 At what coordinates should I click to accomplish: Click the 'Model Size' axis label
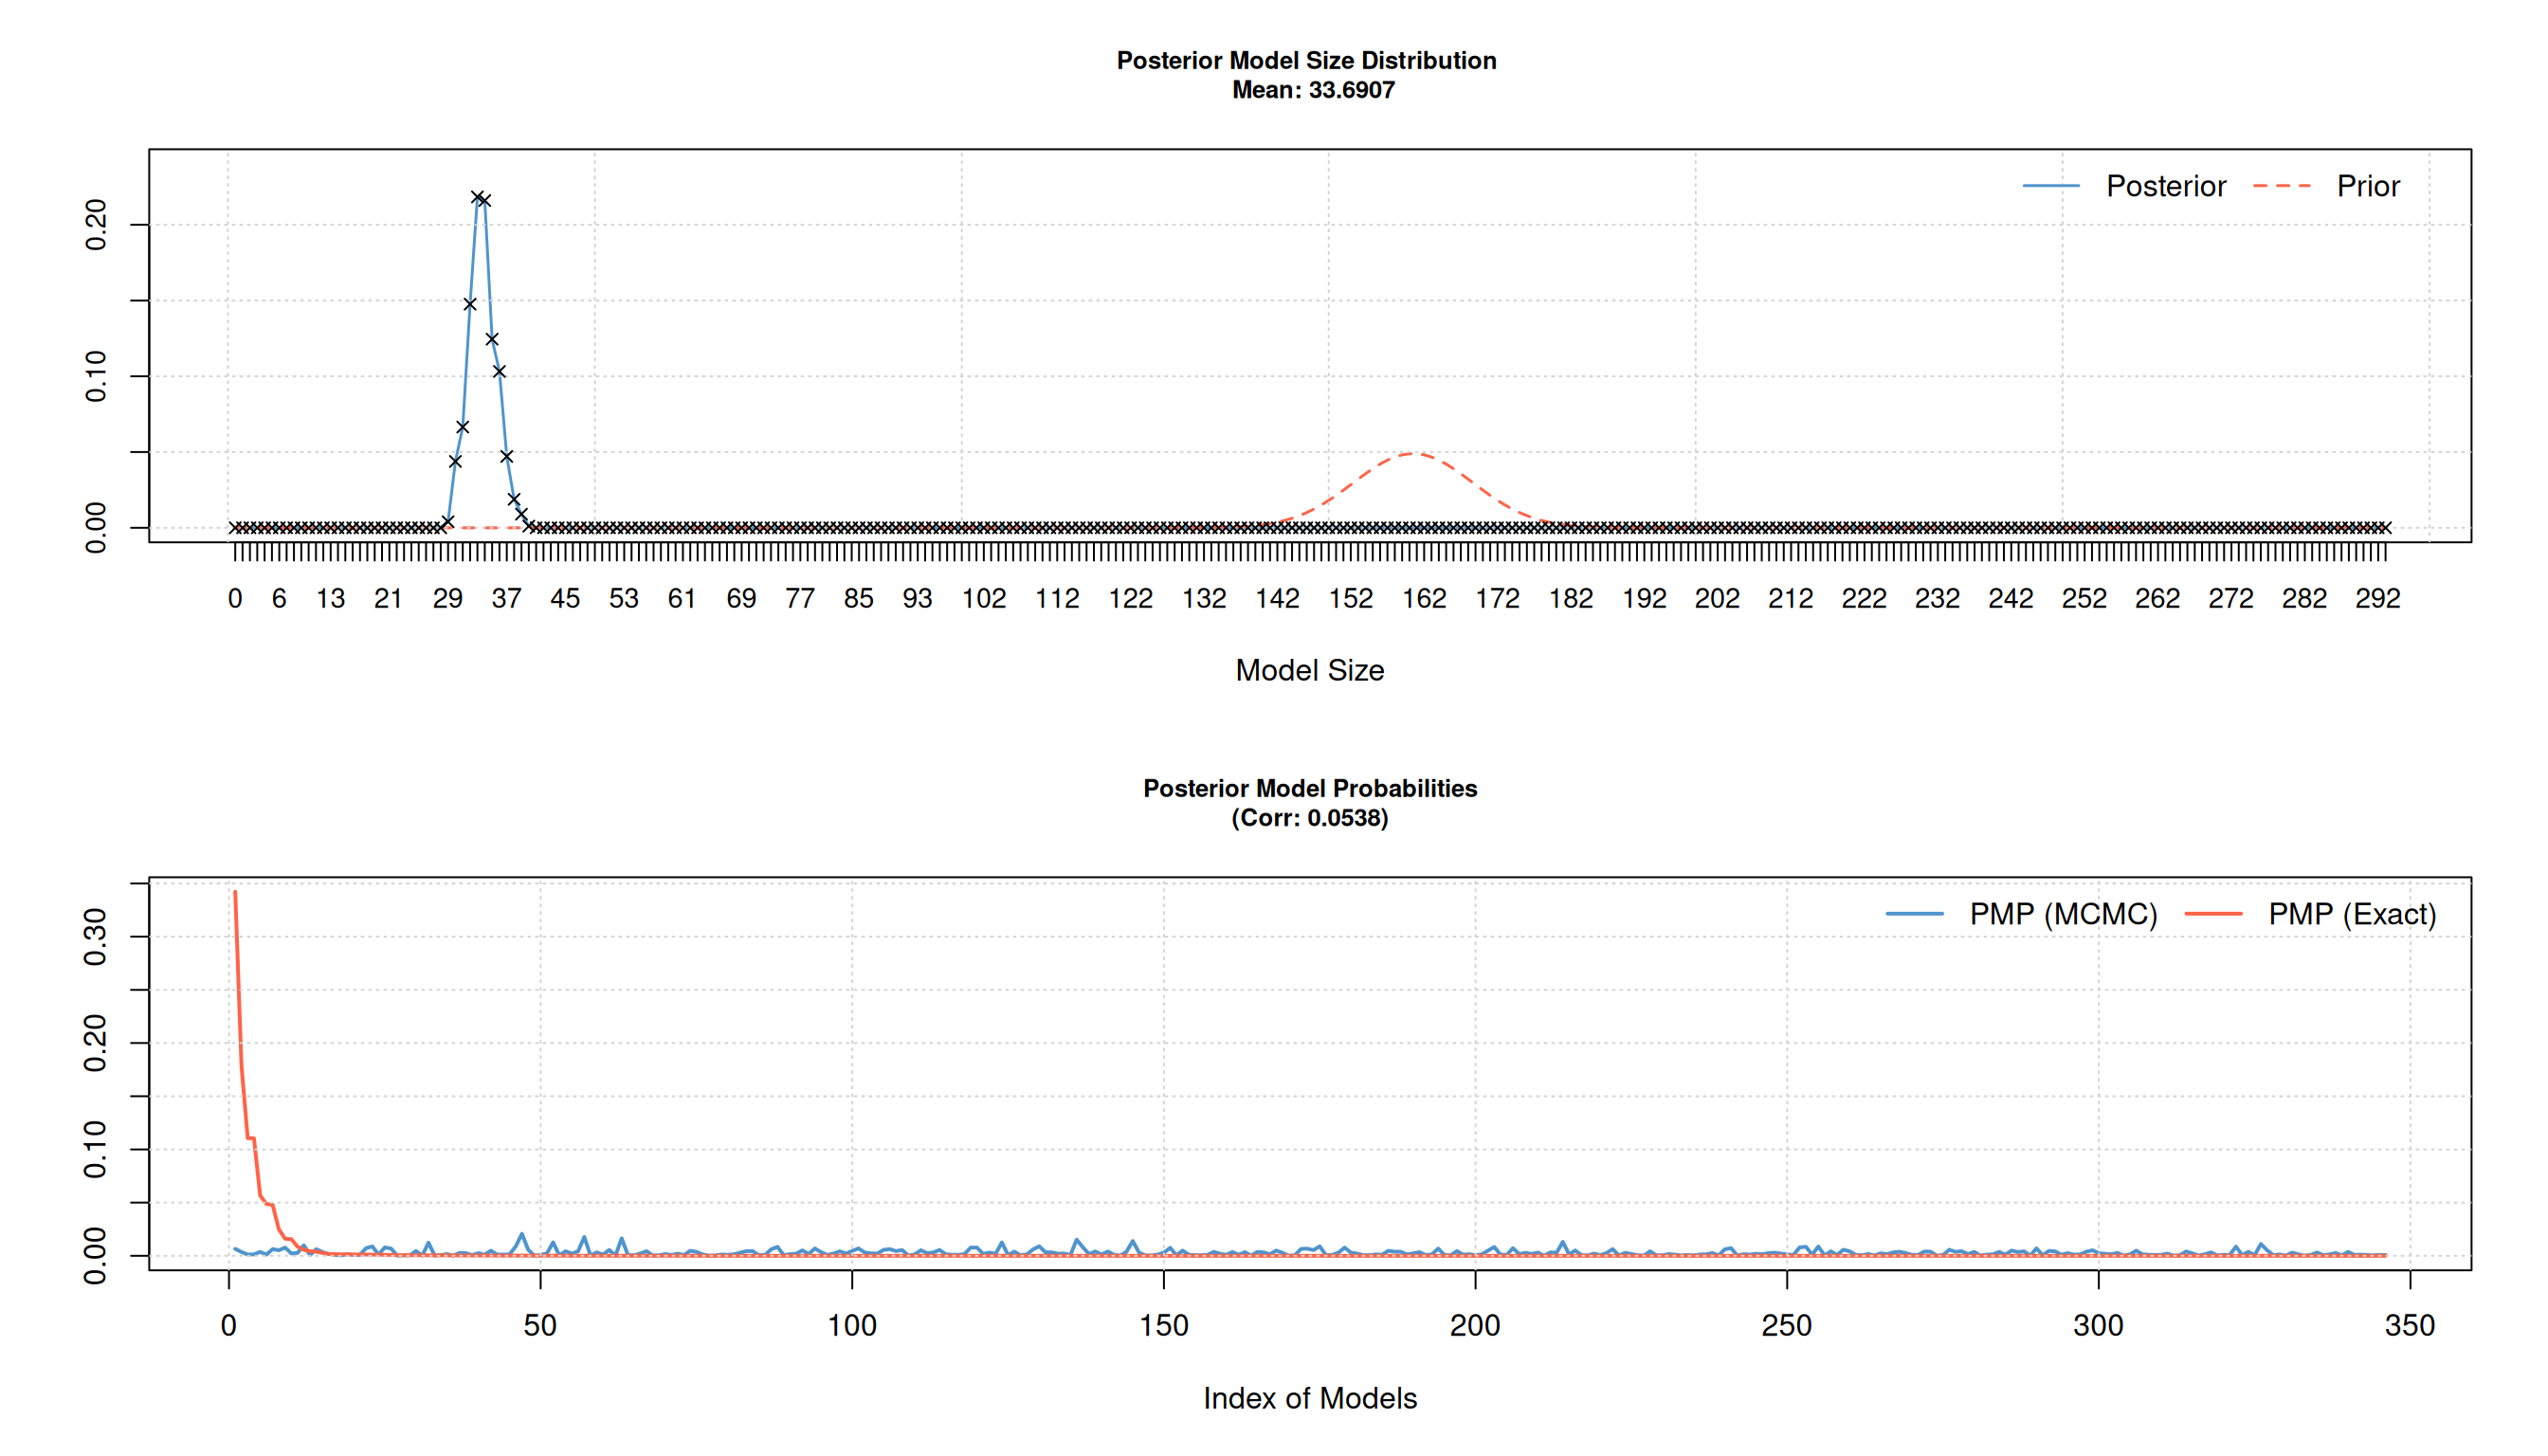point(1309,670)
